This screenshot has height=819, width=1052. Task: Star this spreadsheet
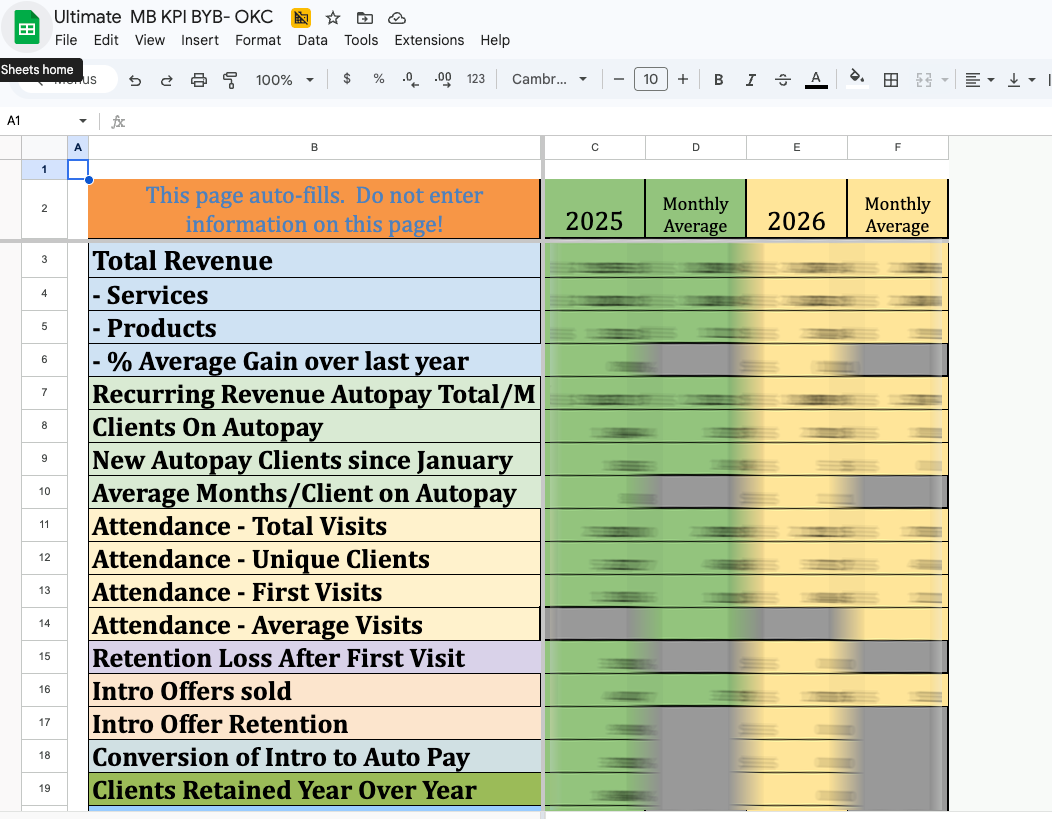[x=332, y=17]
